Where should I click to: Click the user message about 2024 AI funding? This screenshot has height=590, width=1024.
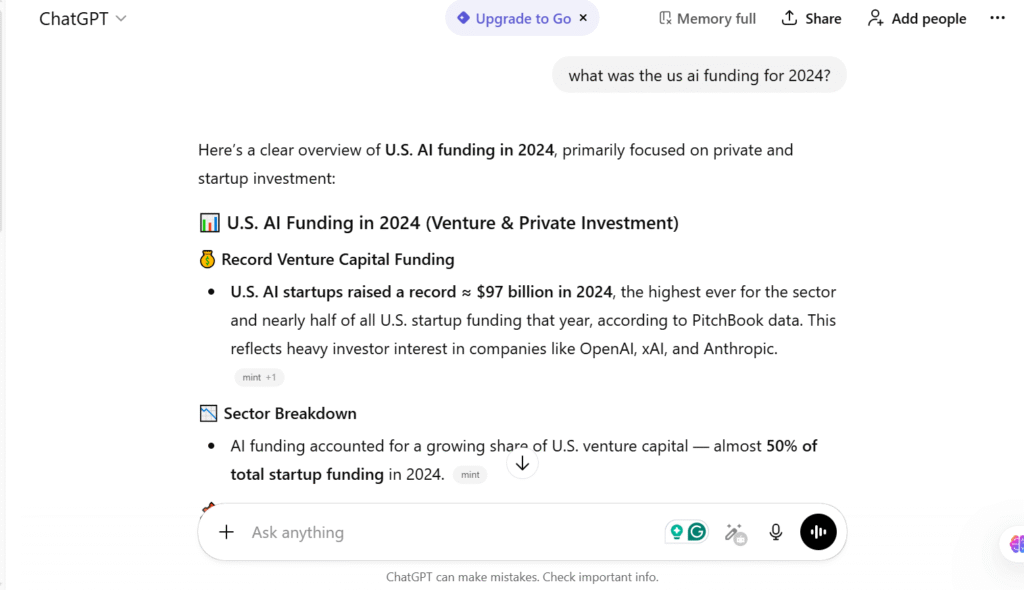click(699, 75)
